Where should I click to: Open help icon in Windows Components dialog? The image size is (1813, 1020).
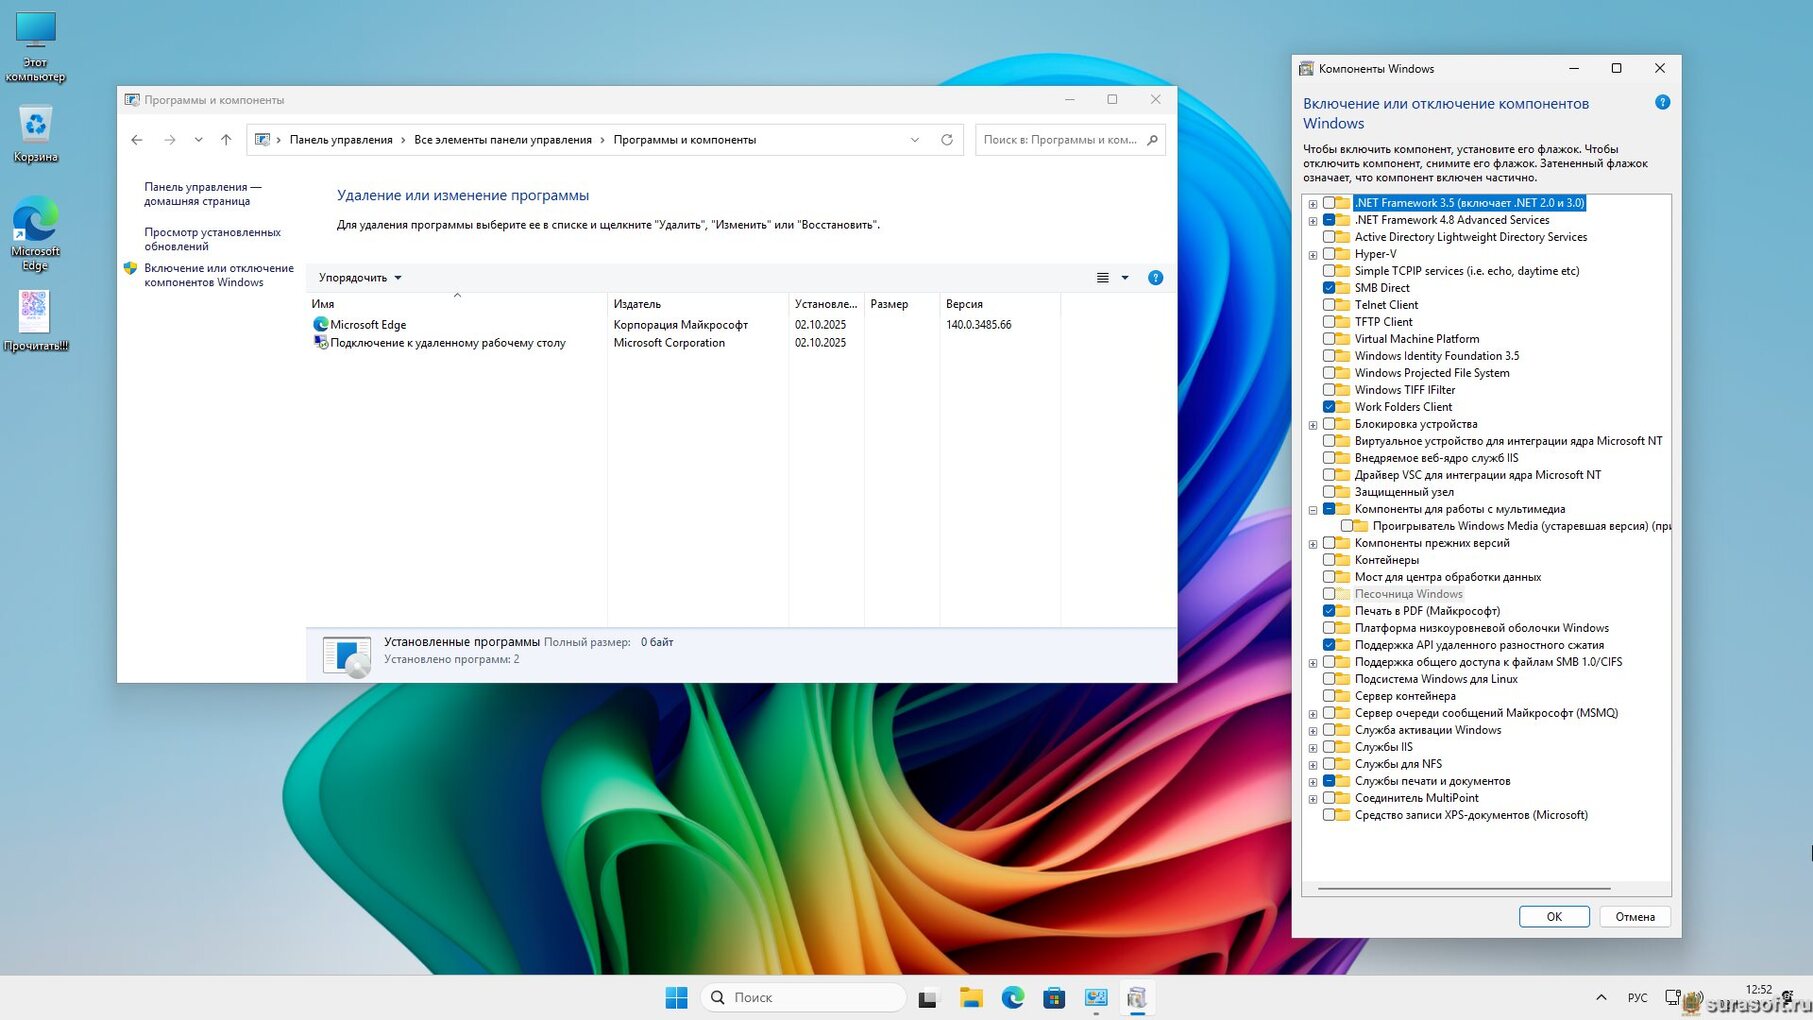(x=1662, y=103)
